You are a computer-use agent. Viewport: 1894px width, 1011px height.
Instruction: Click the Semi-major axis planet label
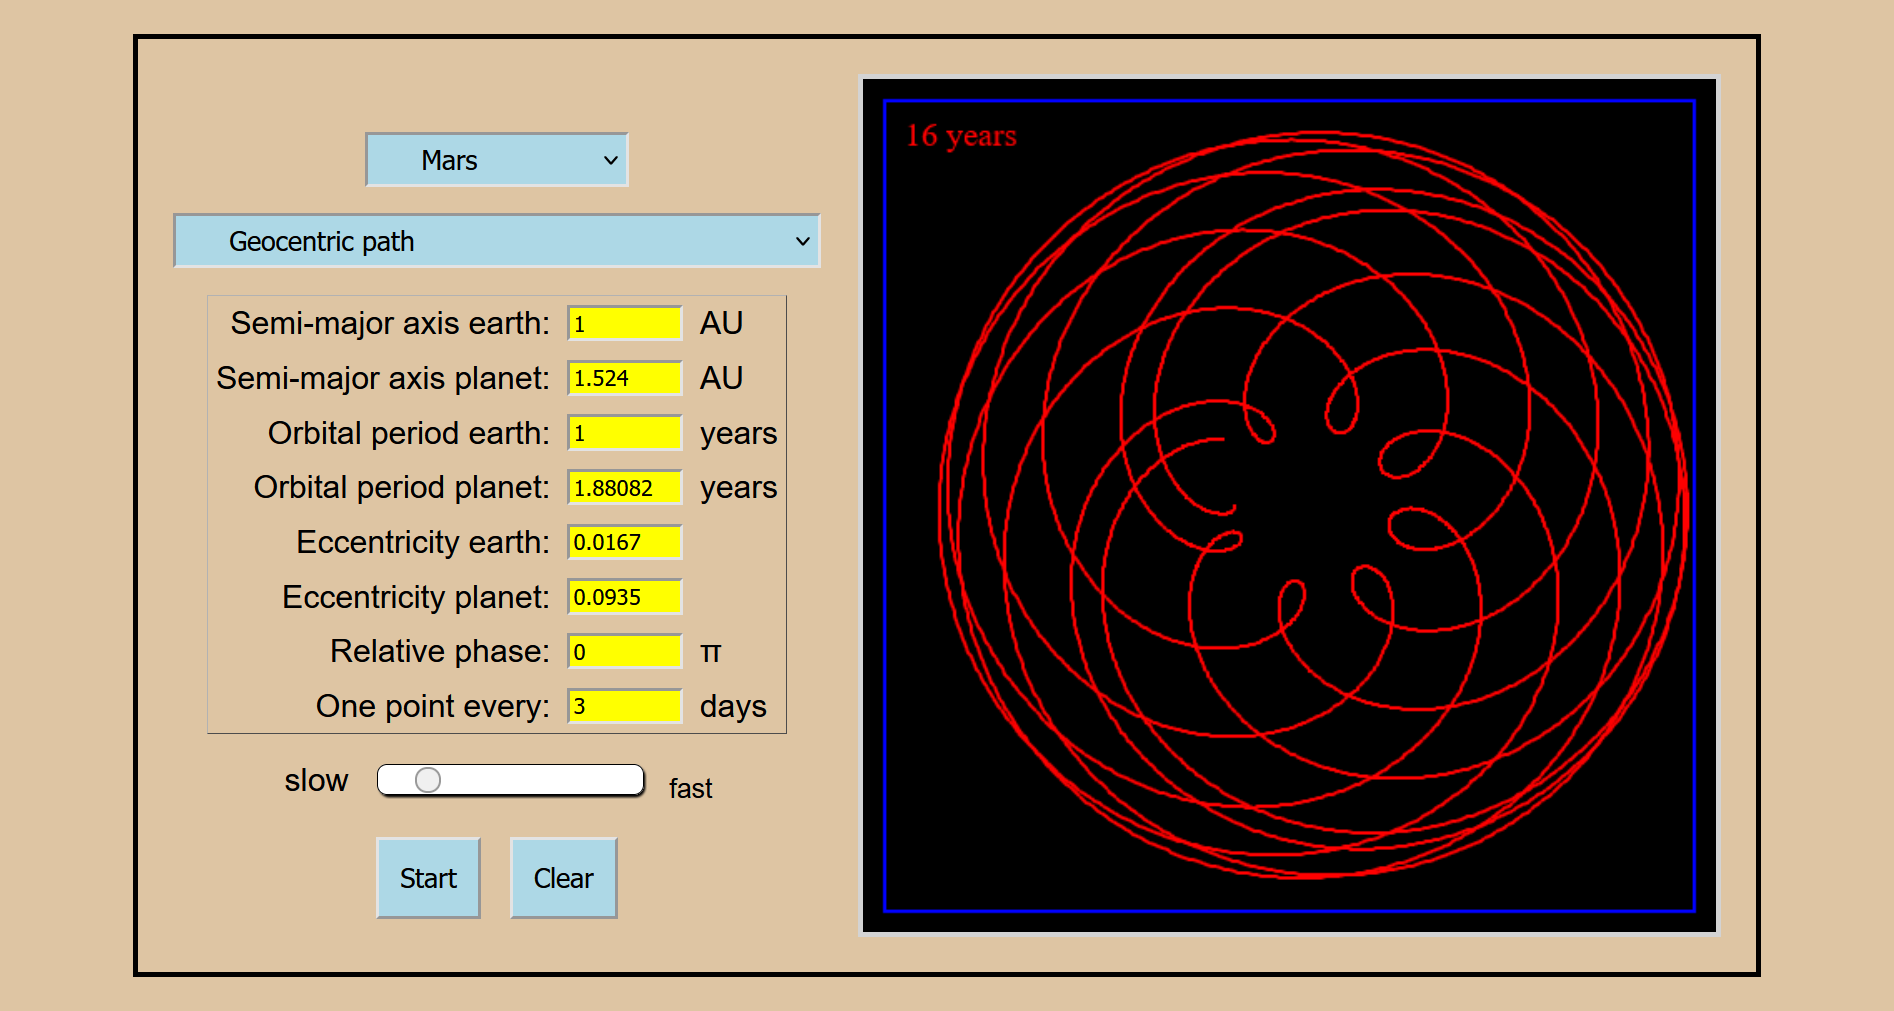click(x=383, y=379)
